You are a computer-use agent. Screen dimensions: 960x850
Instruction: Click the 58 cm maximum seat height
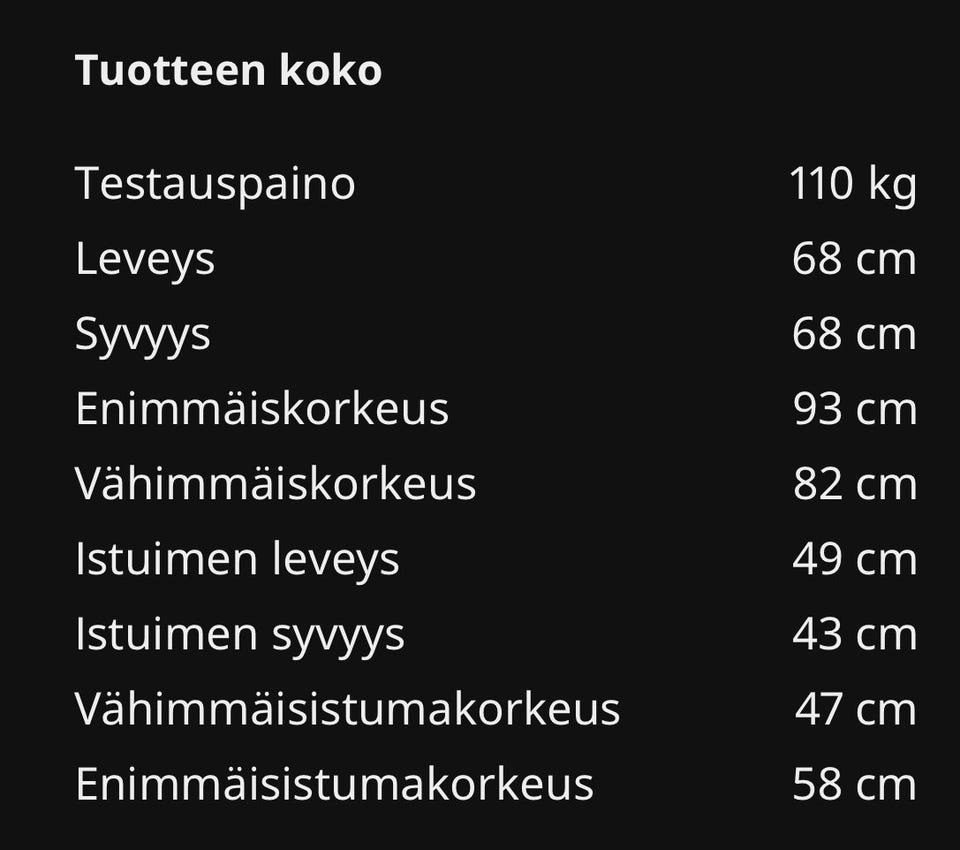click(854, 784)
